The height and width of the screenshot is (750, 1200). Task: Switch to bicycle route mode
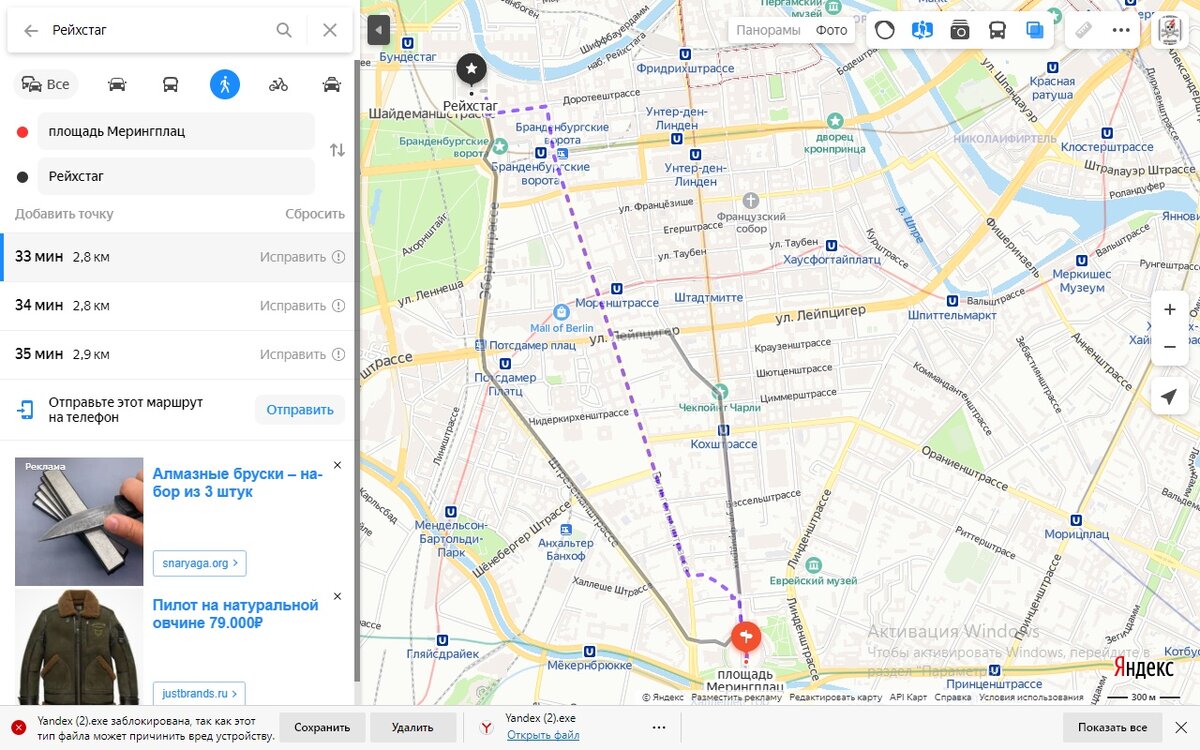278,84
